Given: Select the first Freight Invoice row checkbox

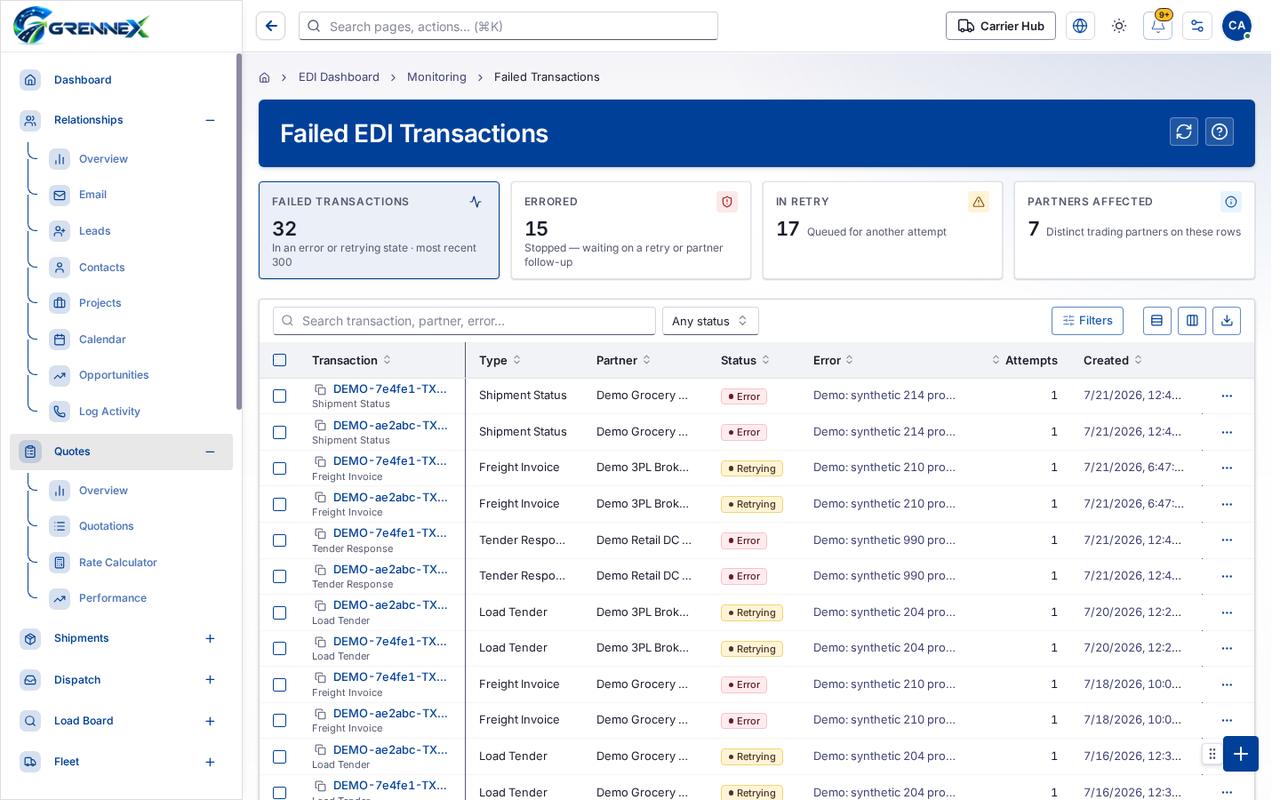Looking at the screenshot, I should [x=280, y=468].
